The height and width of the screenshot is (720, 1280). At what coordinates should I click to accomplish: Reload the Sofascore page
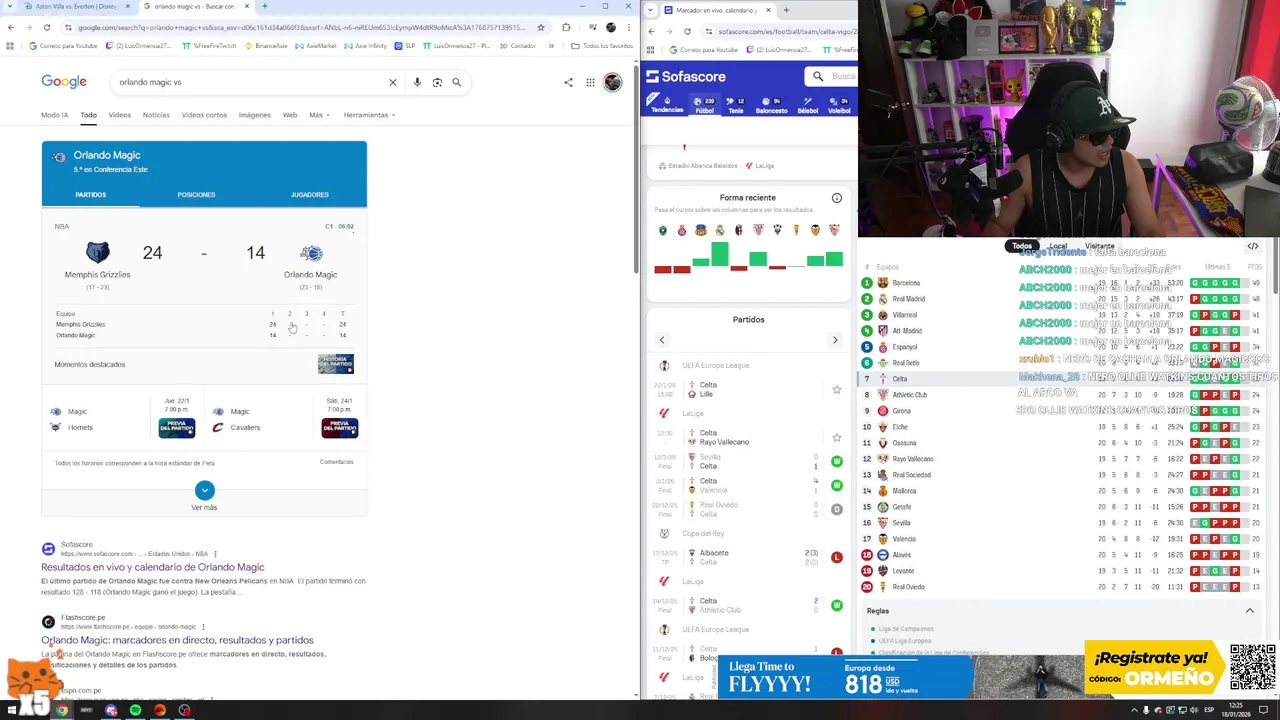687,31
